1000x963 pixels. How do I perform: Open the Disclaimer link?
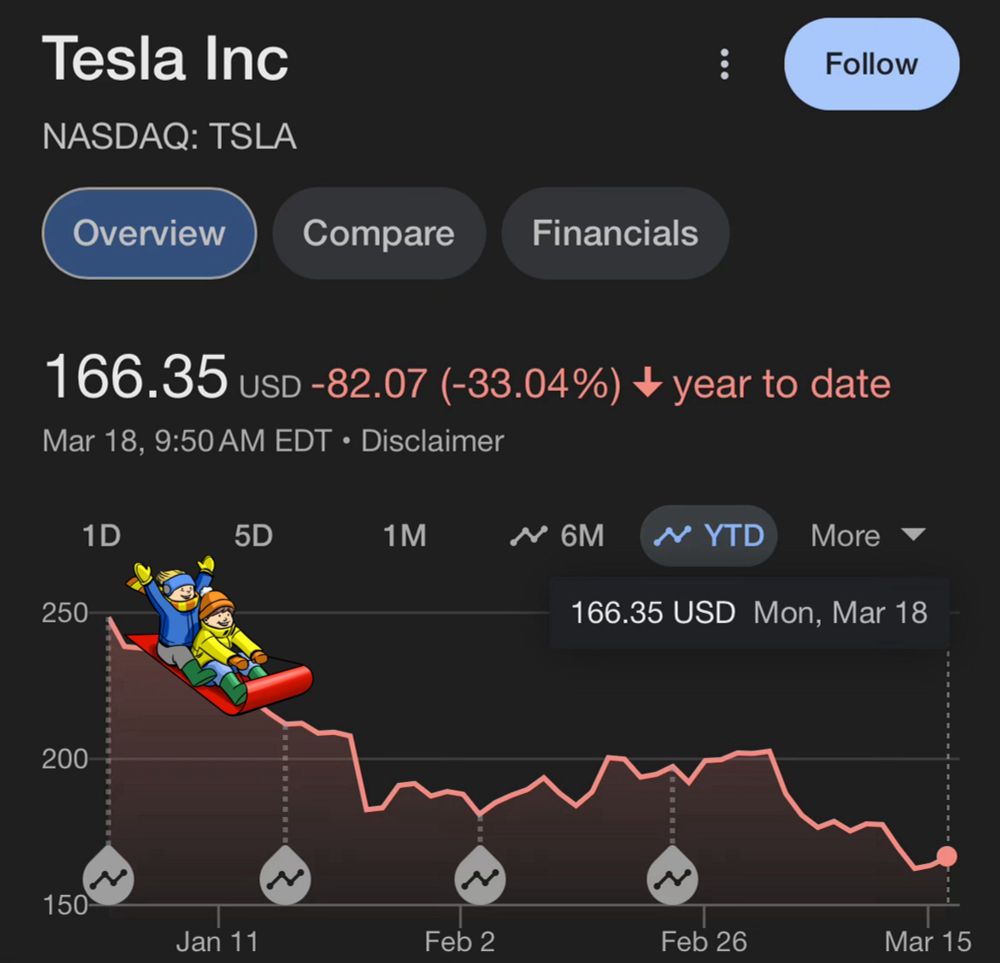(x=432, y=441)
